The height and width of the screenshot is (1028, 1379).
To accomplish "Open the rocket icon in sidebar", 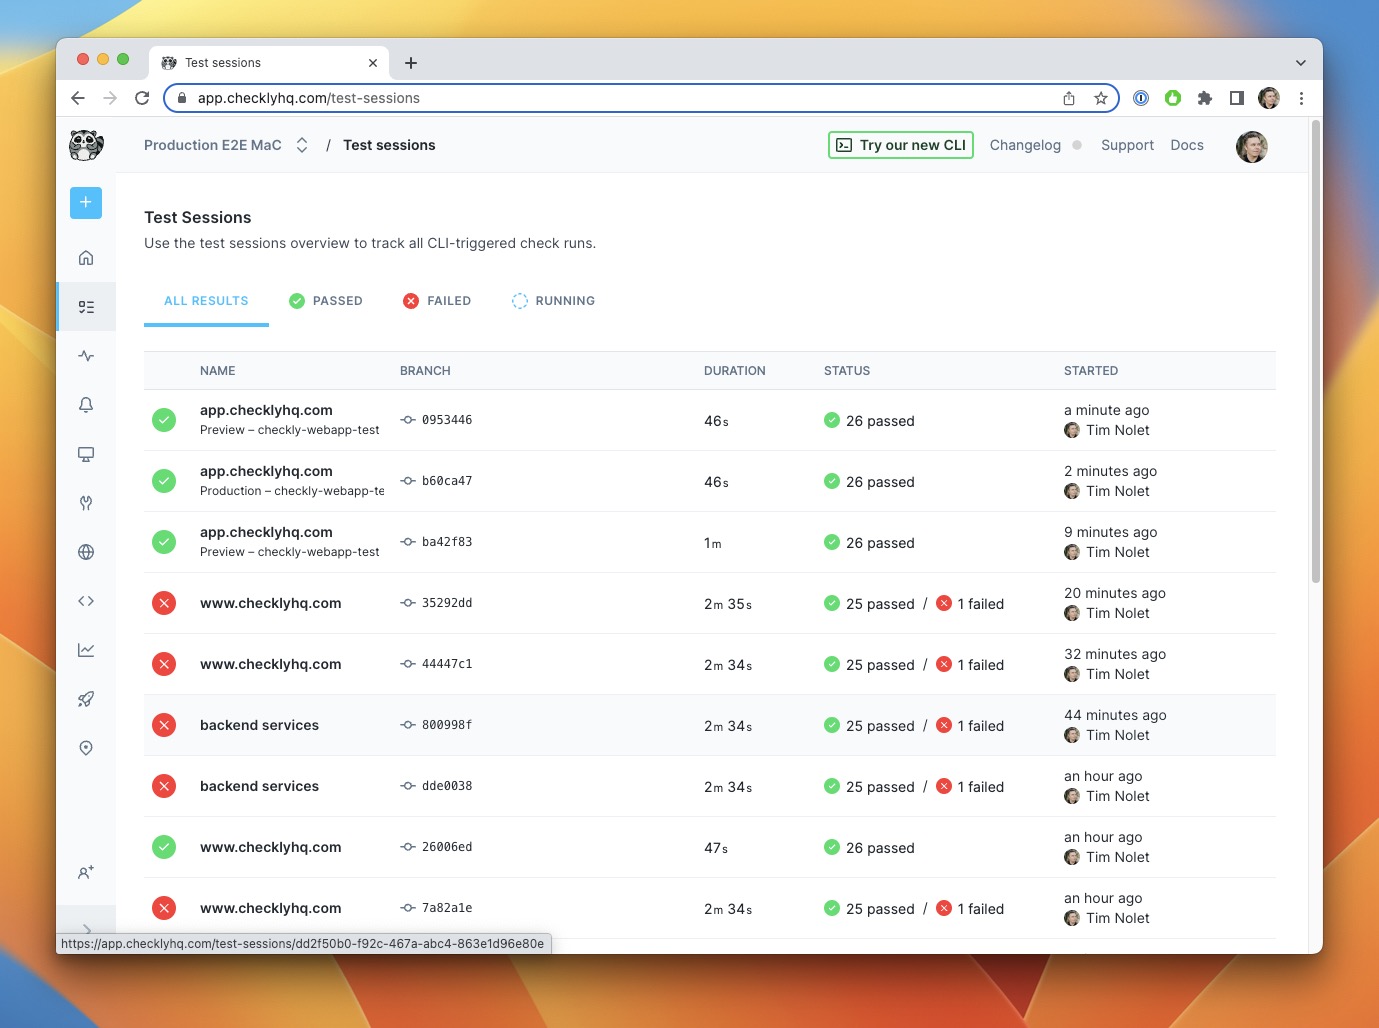I will pyautogui.click(x=86, y=699).
